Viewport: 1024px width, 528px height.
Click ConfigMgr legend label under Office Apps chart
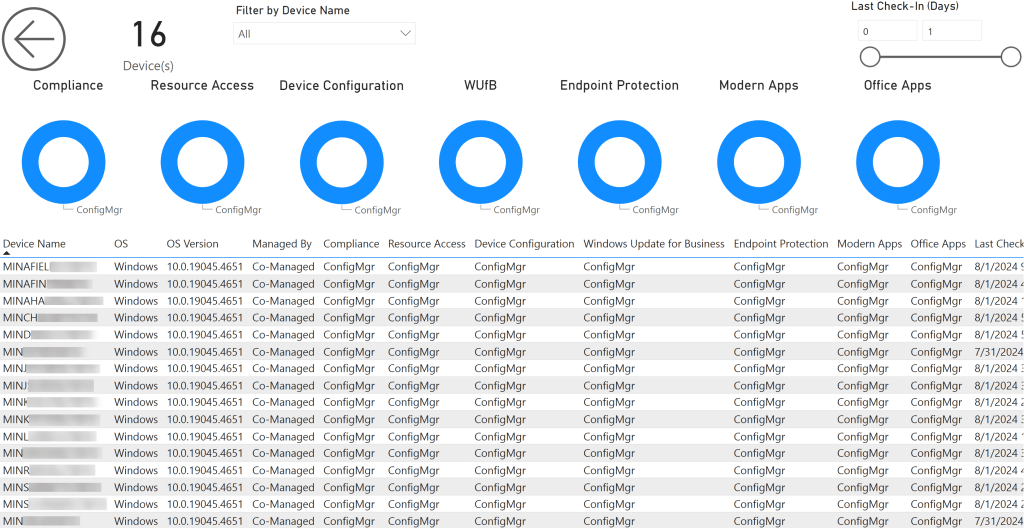[x=934, y=210]
